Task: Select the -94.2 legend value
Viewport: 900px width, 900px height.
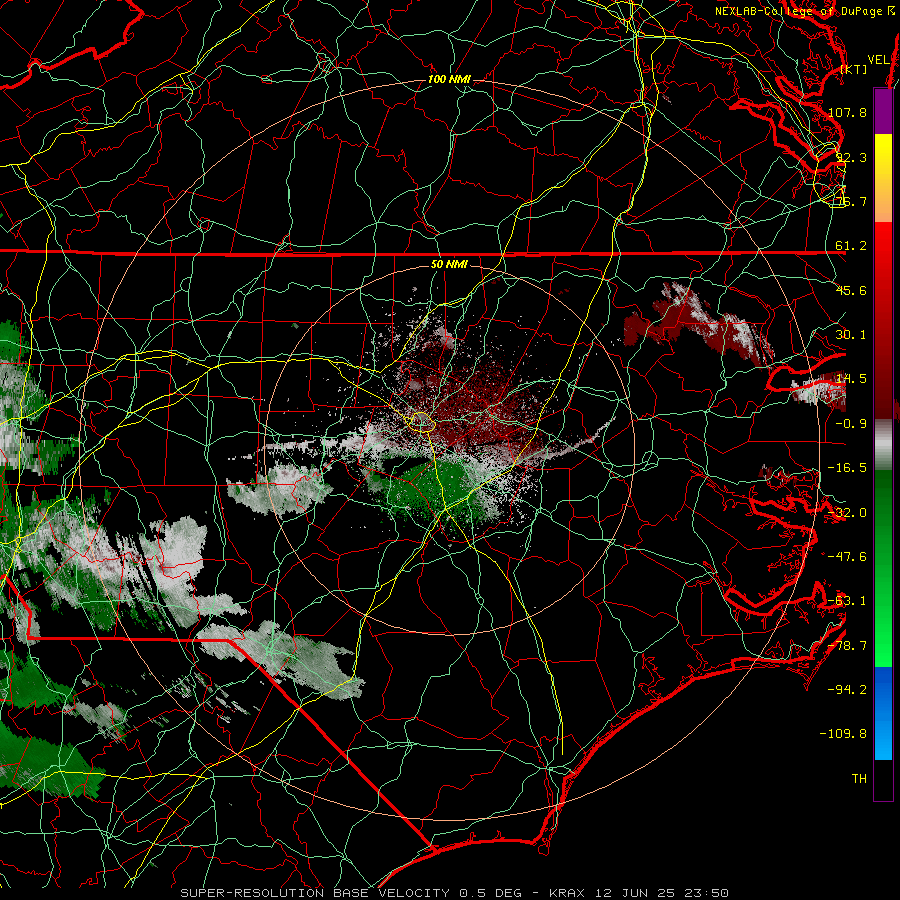Action: point(847,690)
